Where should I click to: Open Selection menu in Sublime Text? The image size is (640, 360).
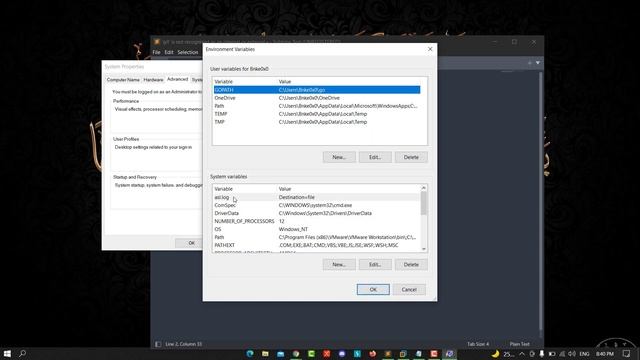click(188, 52)
